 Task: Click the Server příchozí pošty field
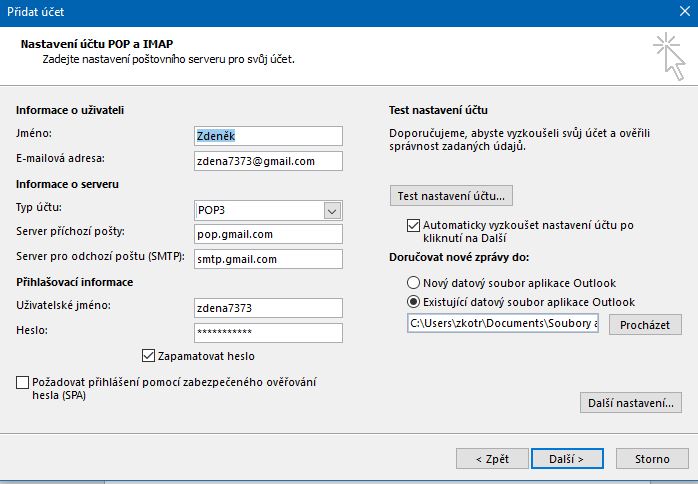pos(268,234)
